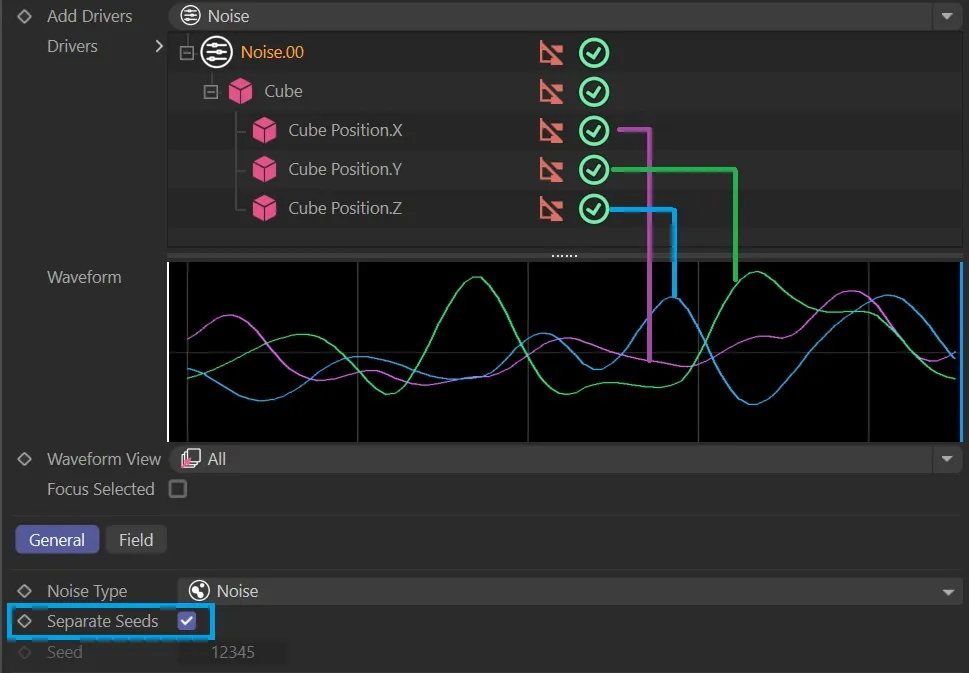Click the pink Cube object icon
This screenshot has height=673, width=969.
pos(240,92)
